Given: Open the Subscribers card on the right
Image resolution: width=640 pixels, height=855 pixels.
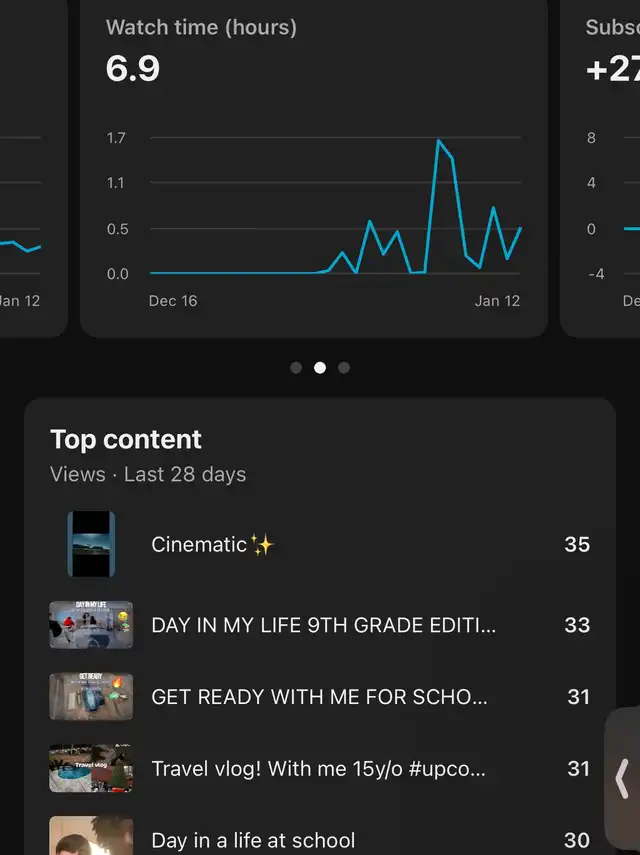Looking at the screenshot, I should (600, 168).
